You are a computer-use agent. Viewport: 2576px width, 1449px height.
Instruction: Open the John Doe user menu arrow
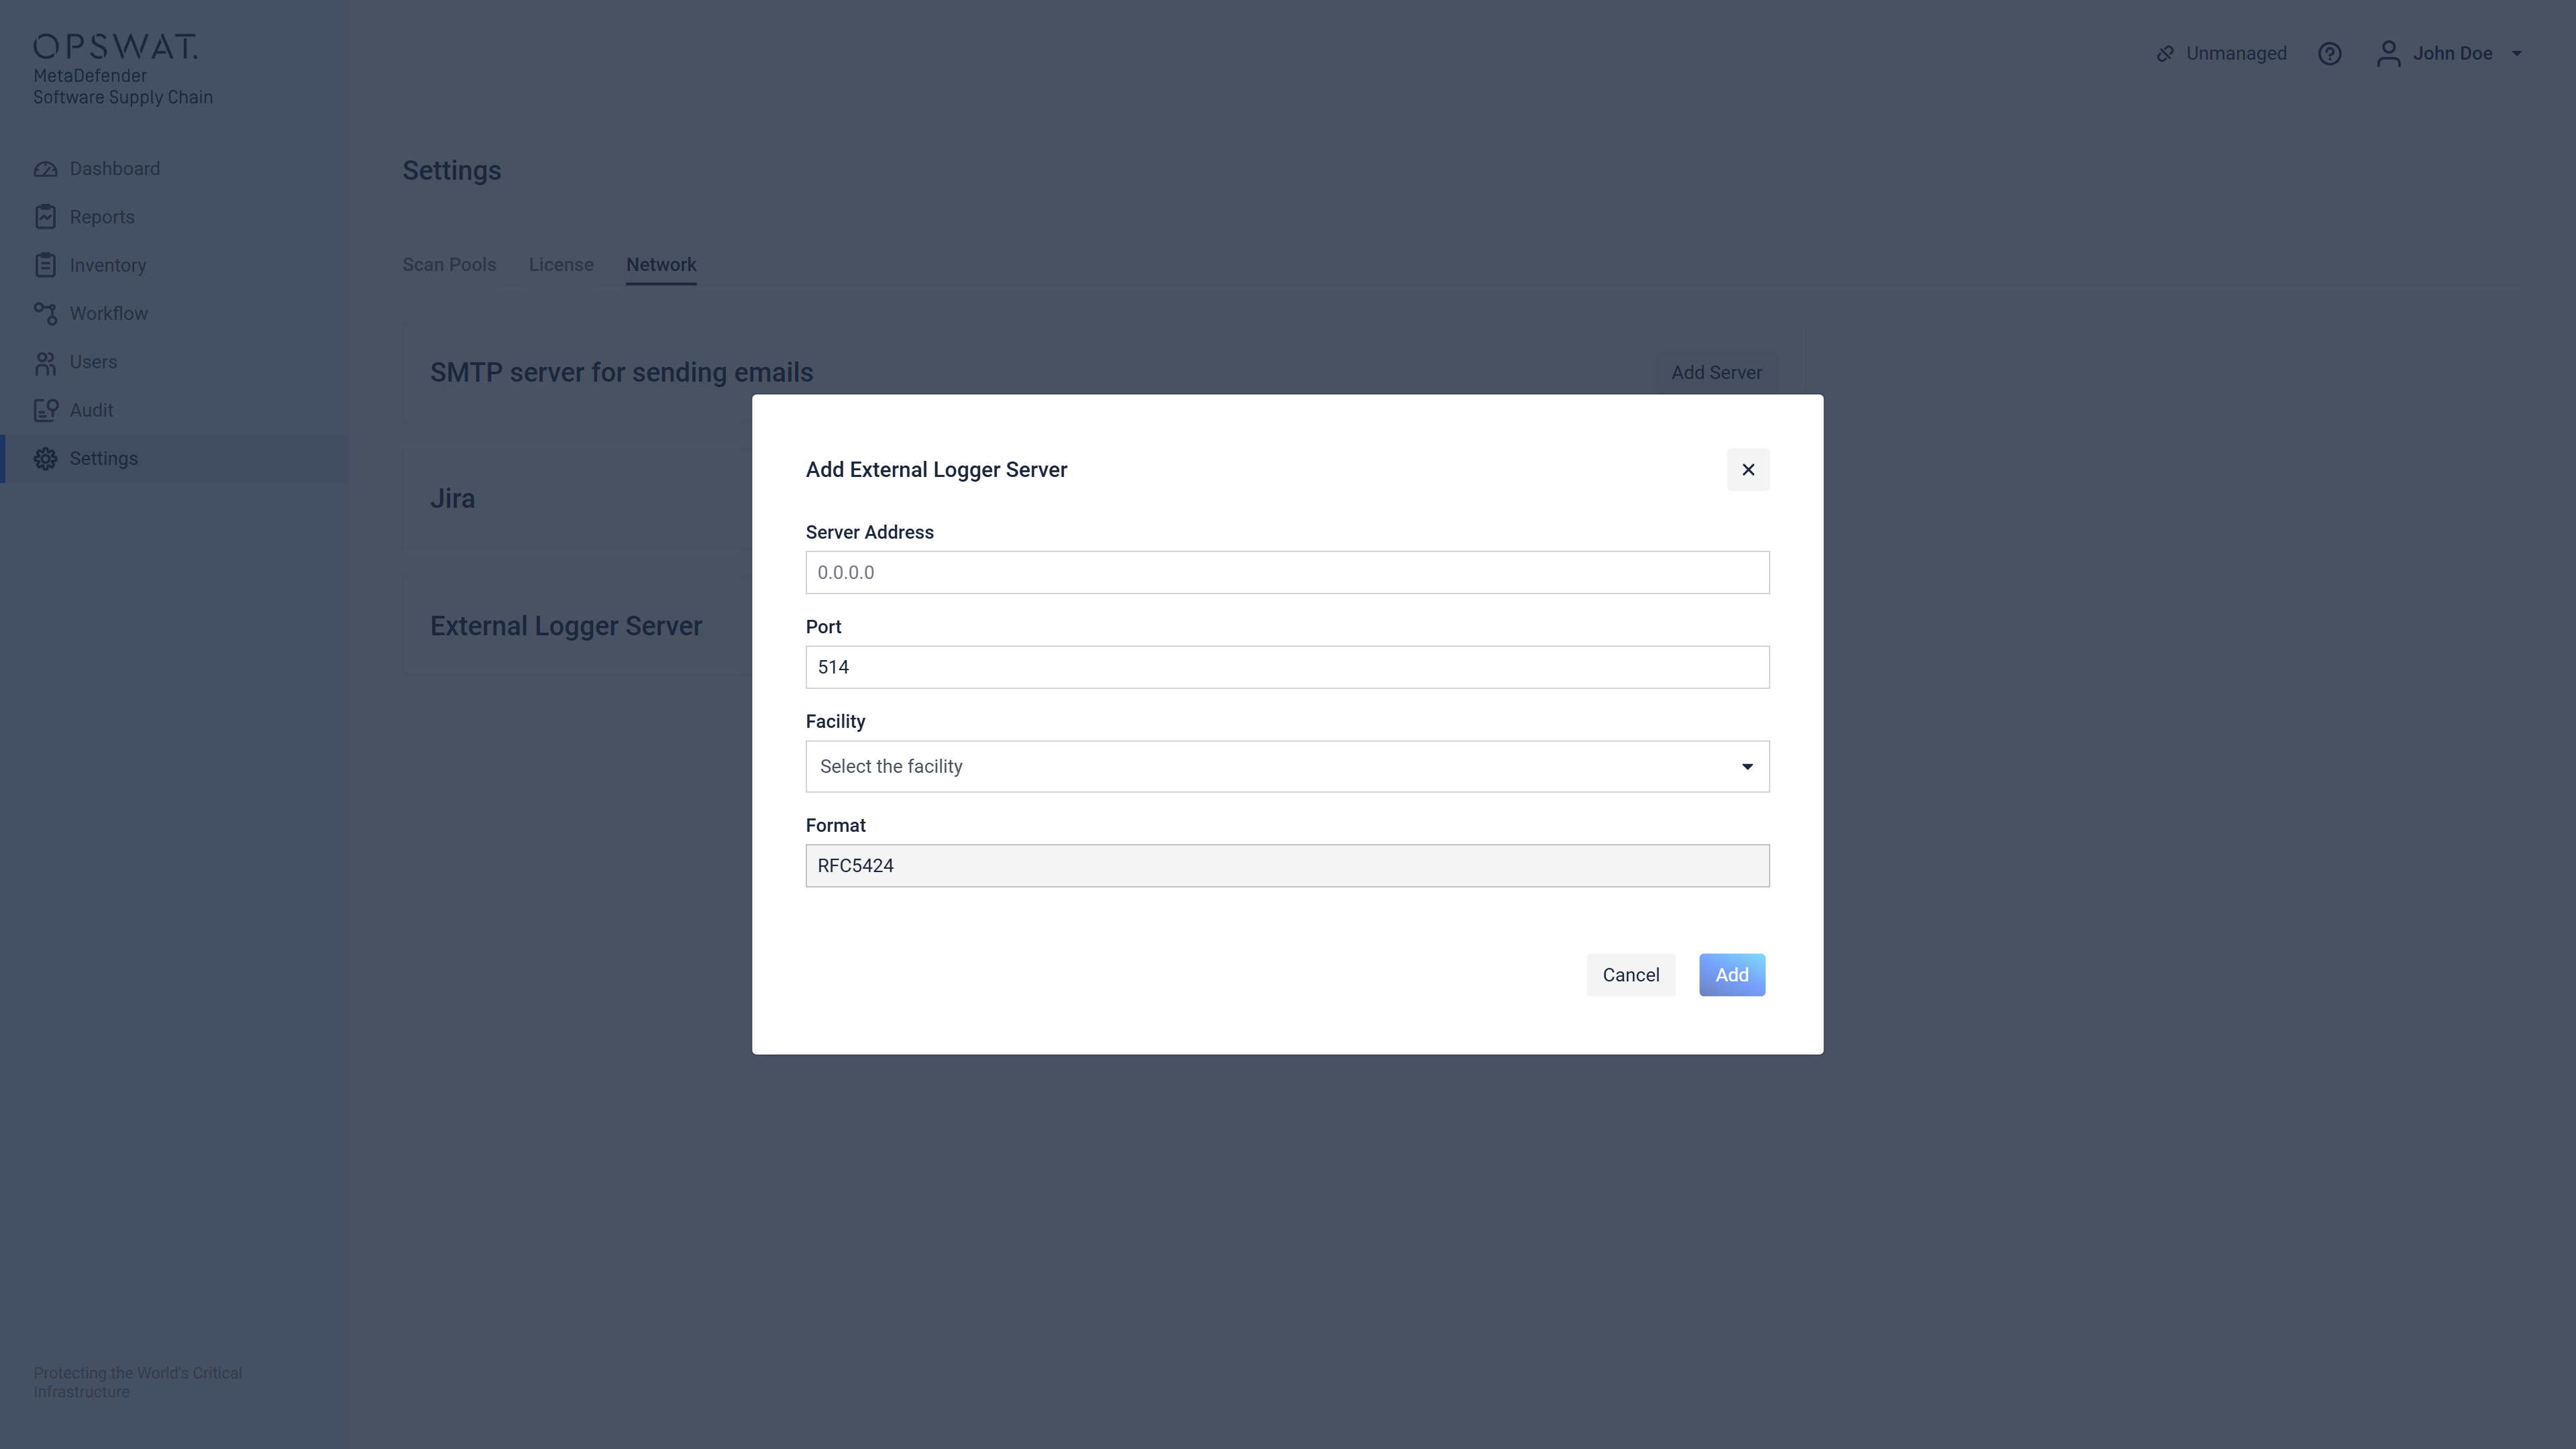coord(2516,54)
